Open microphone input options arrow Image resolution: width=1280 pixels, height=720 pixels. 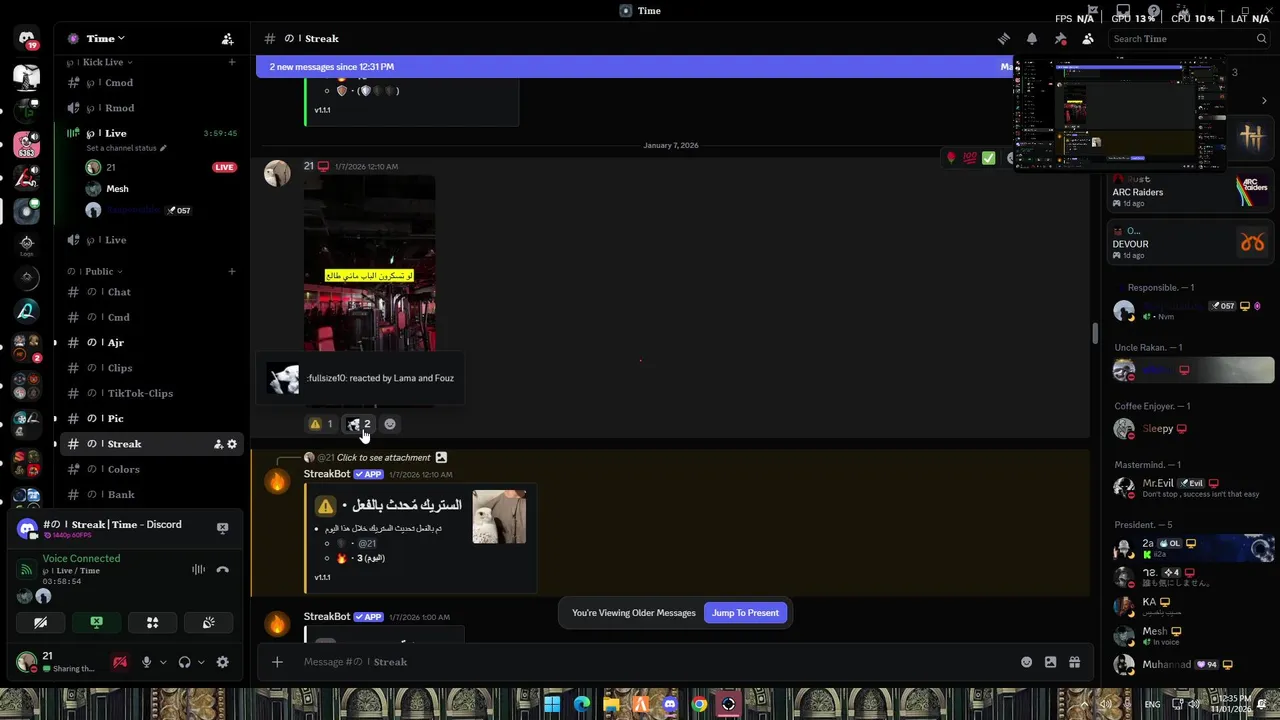(163, 662)
